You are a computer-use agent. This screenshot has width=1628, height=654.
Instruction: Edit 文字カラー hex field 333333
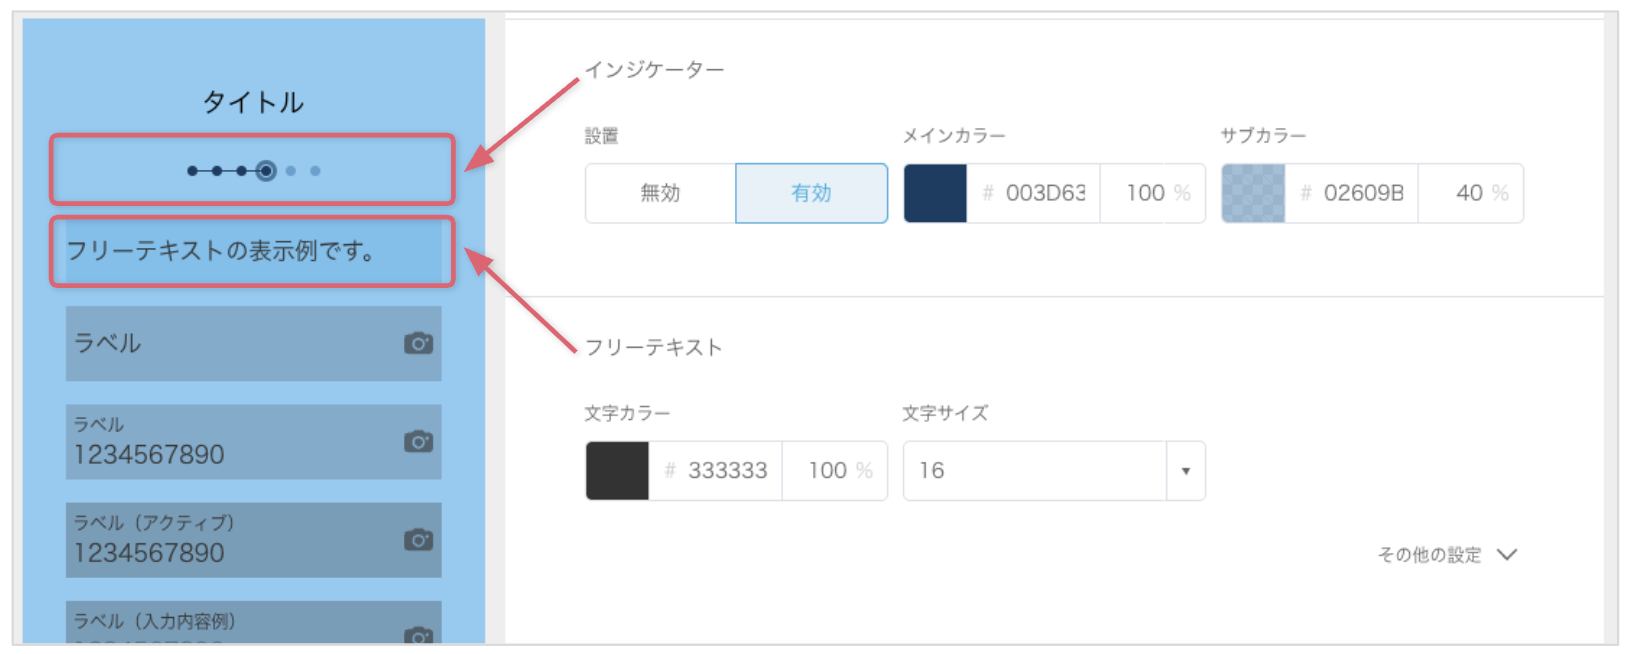click(716, 470)
